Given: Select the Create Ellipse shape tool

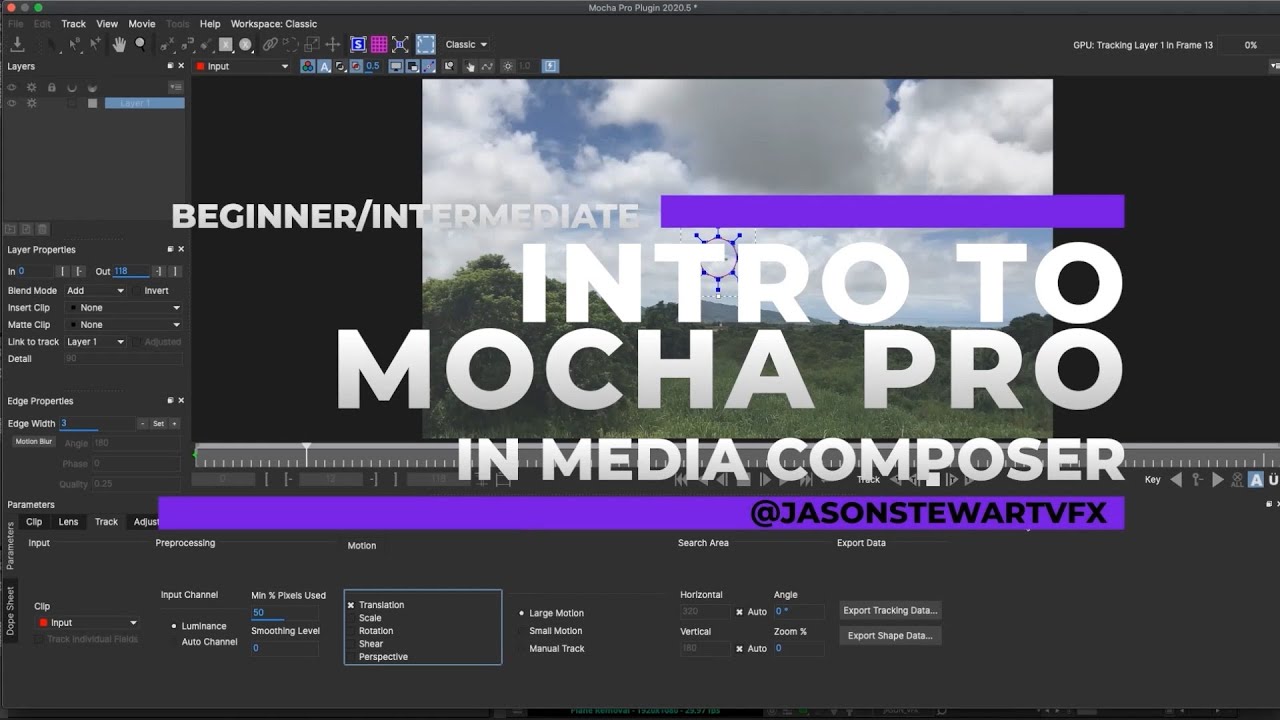Looking at the screenshot, I should coord(246,44).
